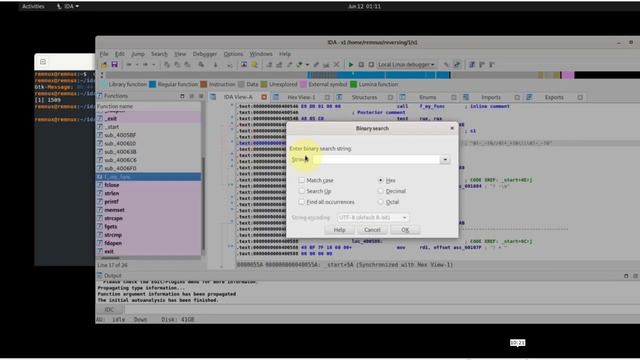
Task: Close the Structures tab with its icon
Action: (x=390, y=97)
